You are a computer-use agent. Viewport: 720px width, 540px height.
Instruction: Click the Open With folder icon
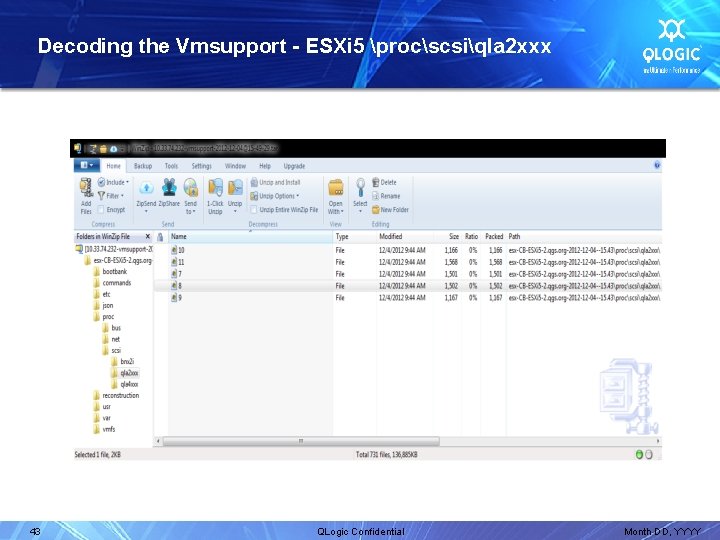[x=336, y=188]
